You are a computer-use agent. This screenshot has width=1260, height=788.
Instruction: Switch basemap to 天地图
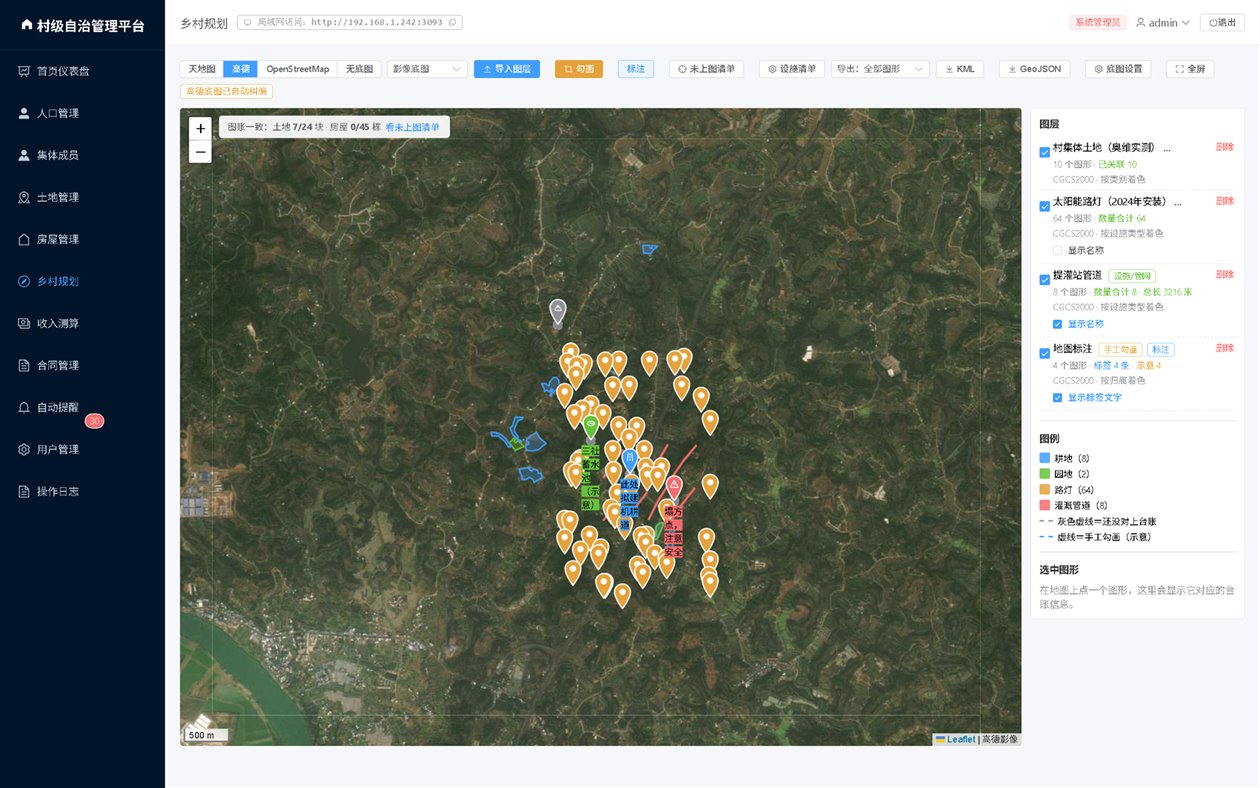pyautogui.click(x=202, y=69)
